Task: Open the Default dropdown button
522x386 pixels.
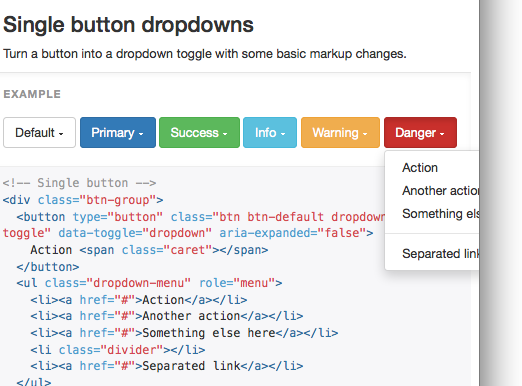Action: click(39, 132)
